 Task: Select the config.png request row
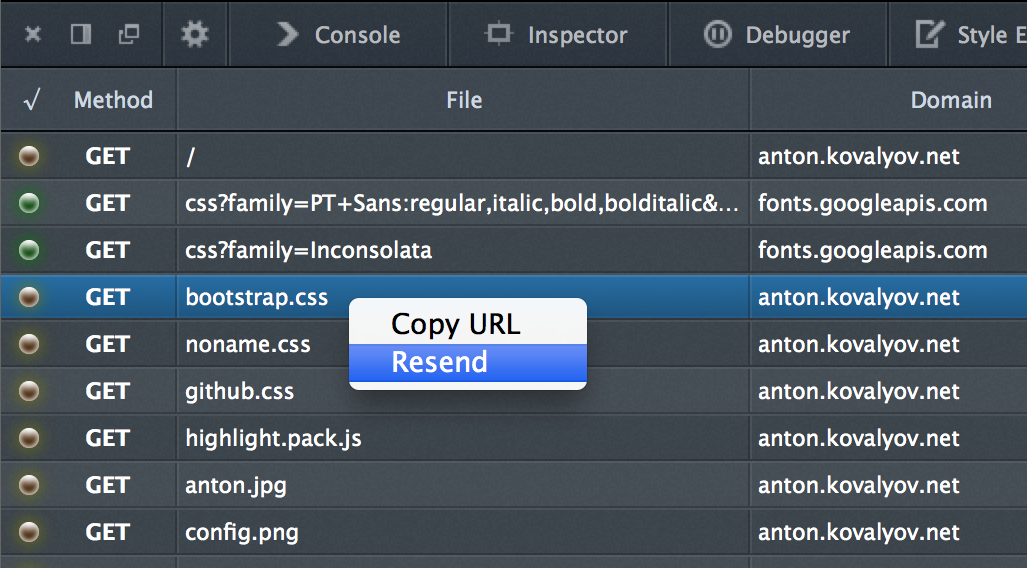[x=241, y=532]
